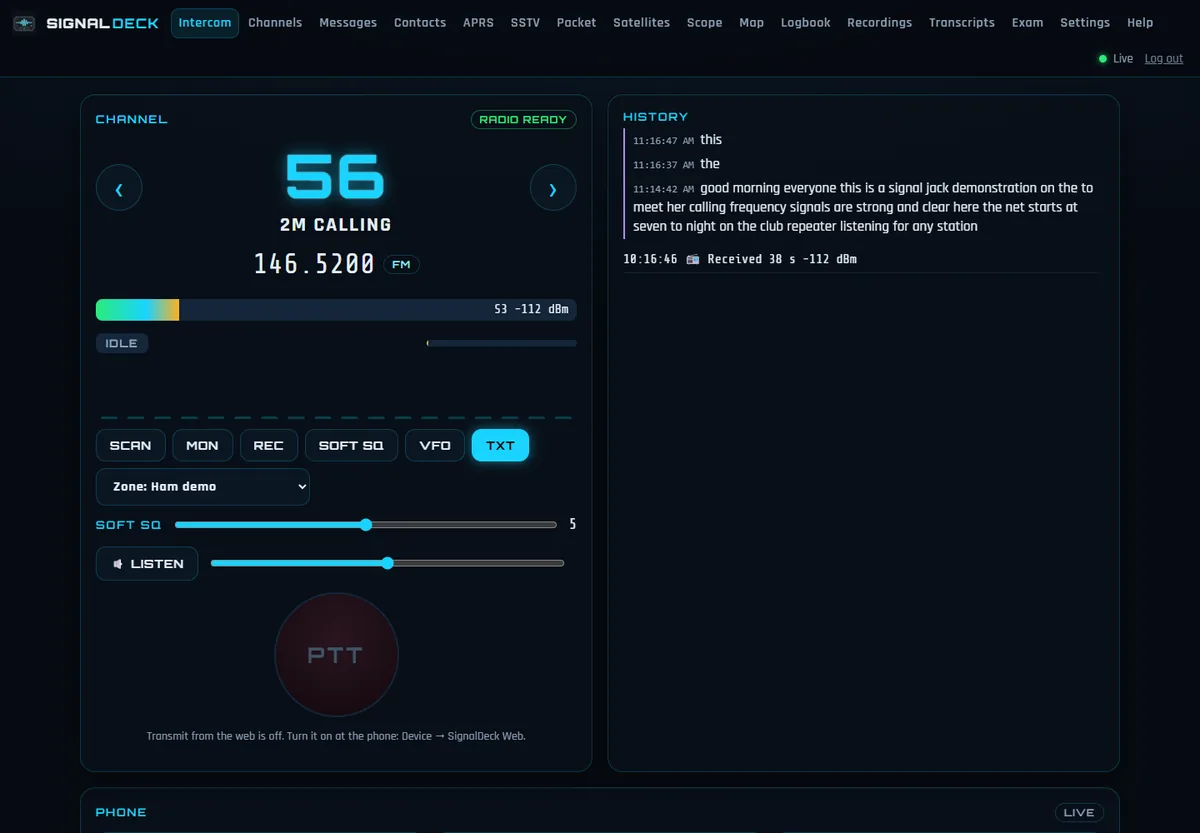The image size is (1200, 833).
Task: Adjust the SOFT SQ slider
Action: (x=366, y=525)
